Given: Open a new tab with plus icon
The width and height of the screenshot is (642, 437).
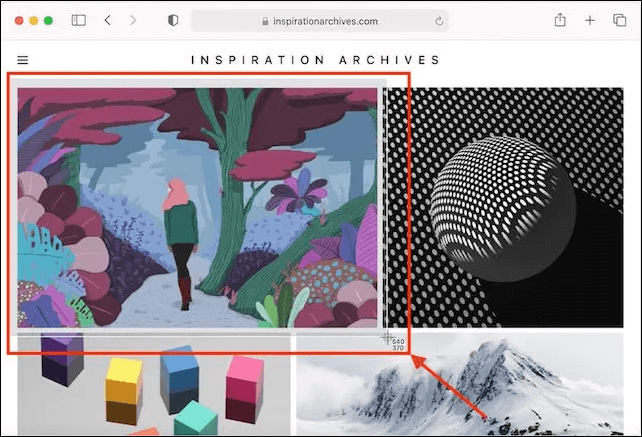Looking at the screenshot, I should (x=590, y=20).
